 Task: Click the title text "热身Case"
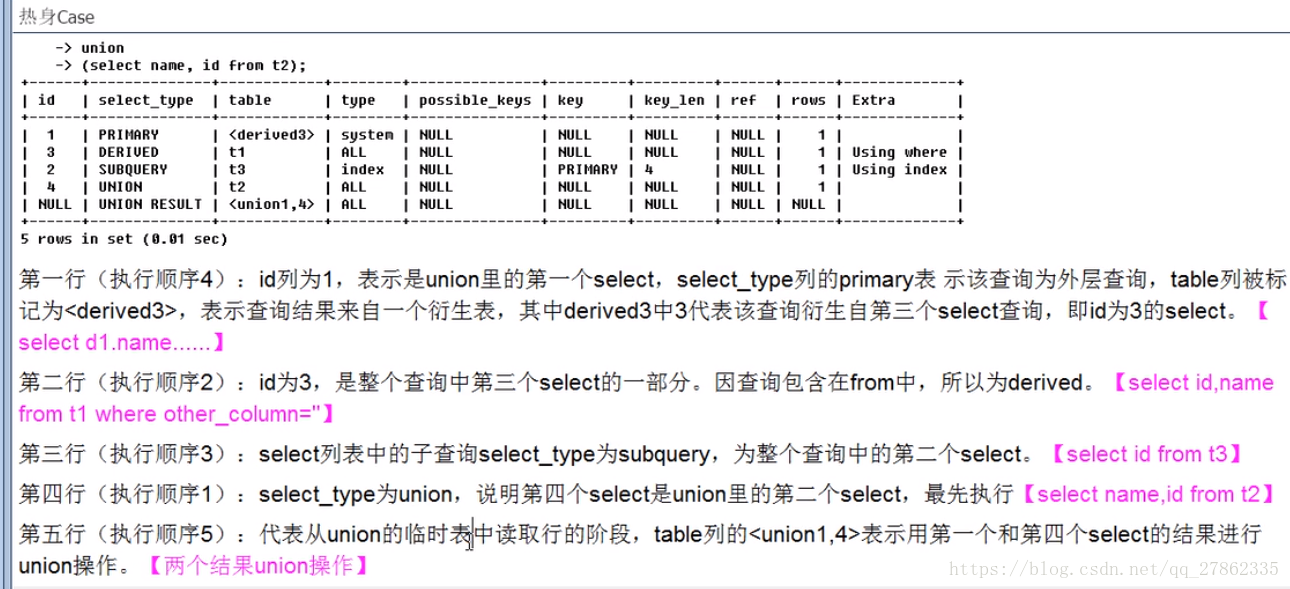[x=58, y=17]
